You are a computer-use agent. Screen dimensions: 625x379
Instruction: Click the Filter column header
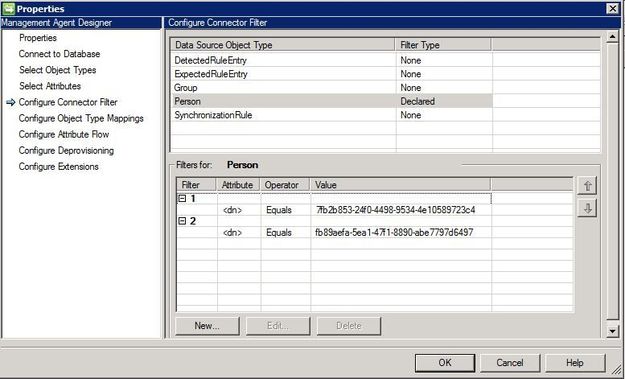197,185
